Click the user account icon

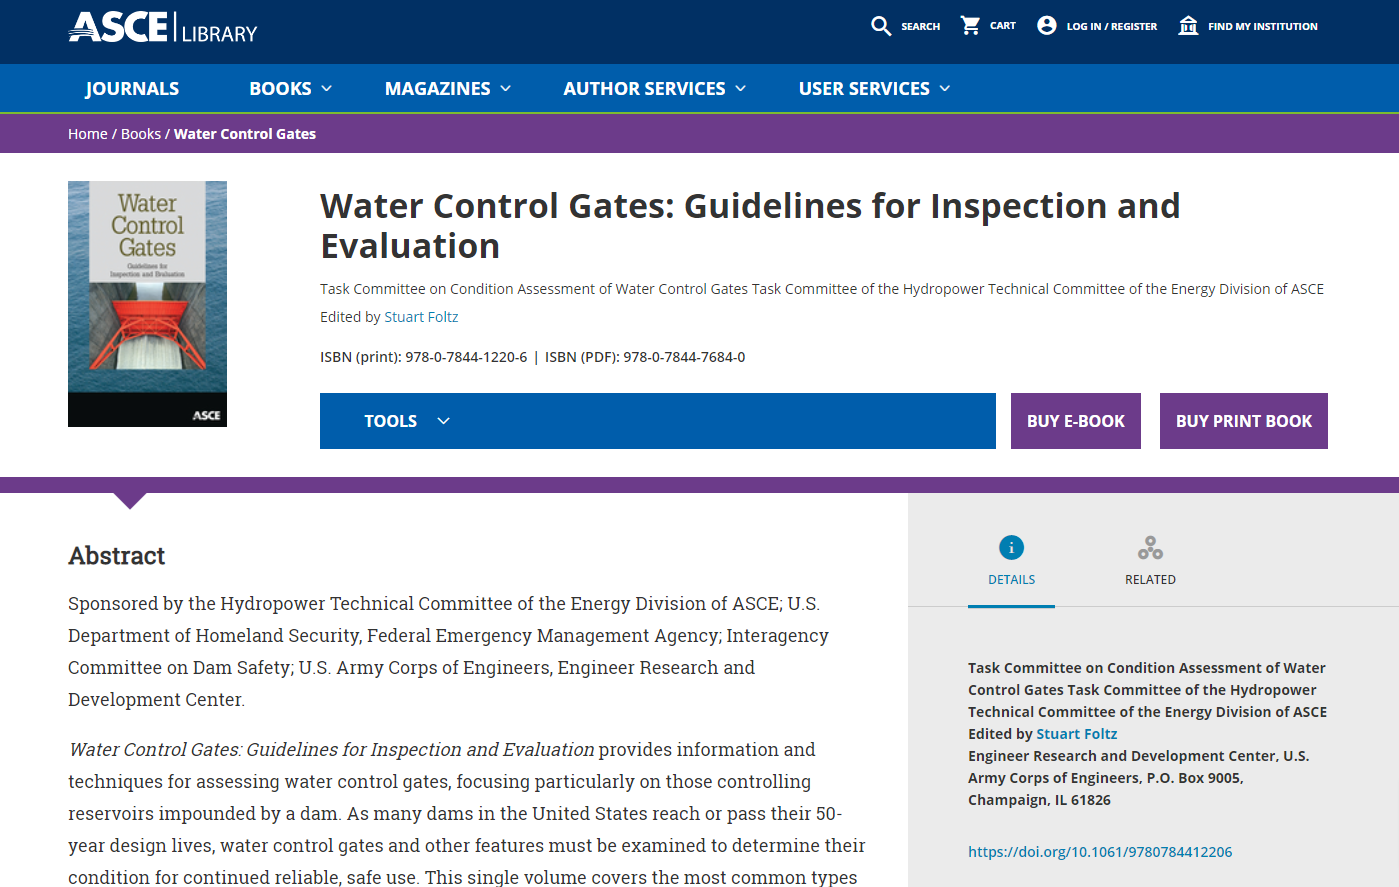point(1047,26)
